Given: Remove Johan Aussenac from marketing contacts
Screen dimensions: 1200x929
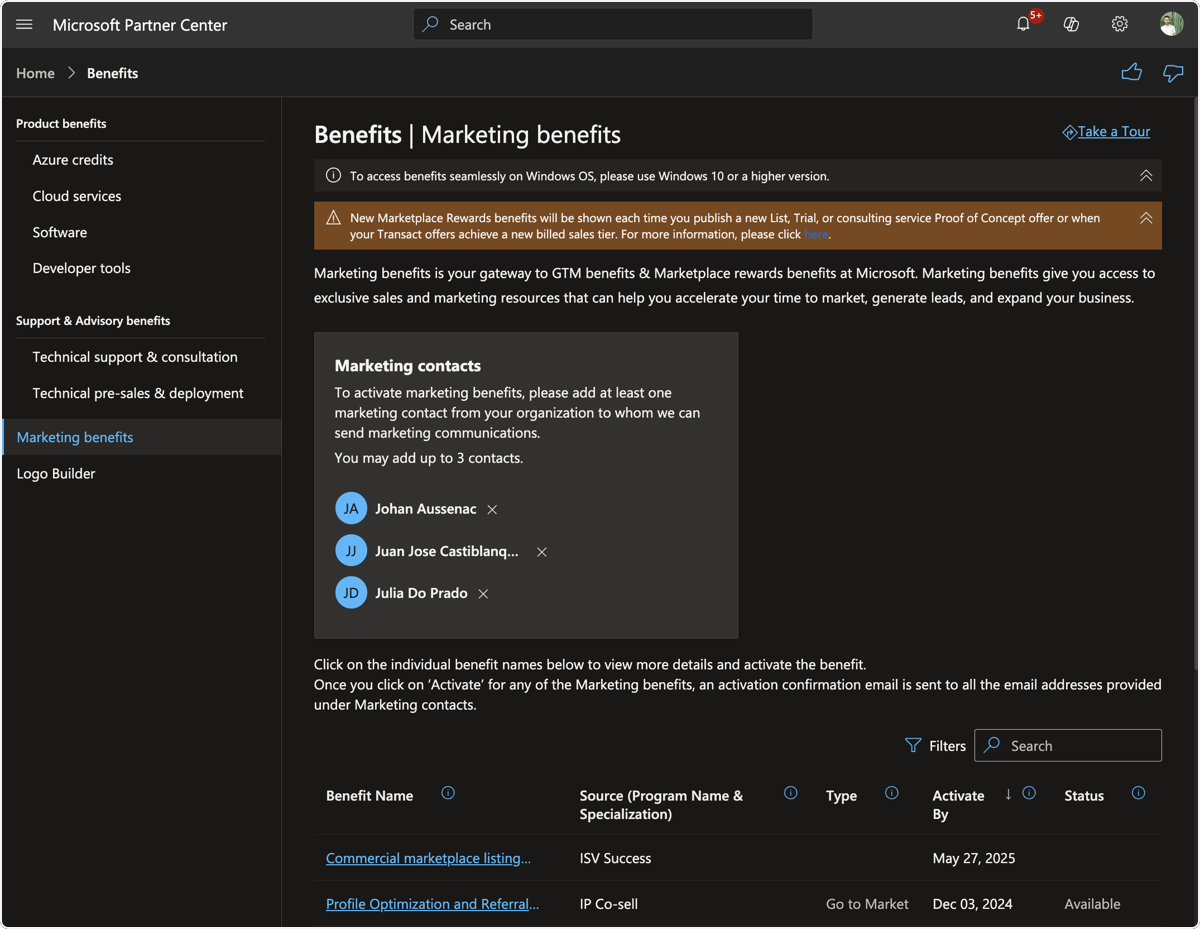Looking at the screenshot, I should tap(492, 509).
